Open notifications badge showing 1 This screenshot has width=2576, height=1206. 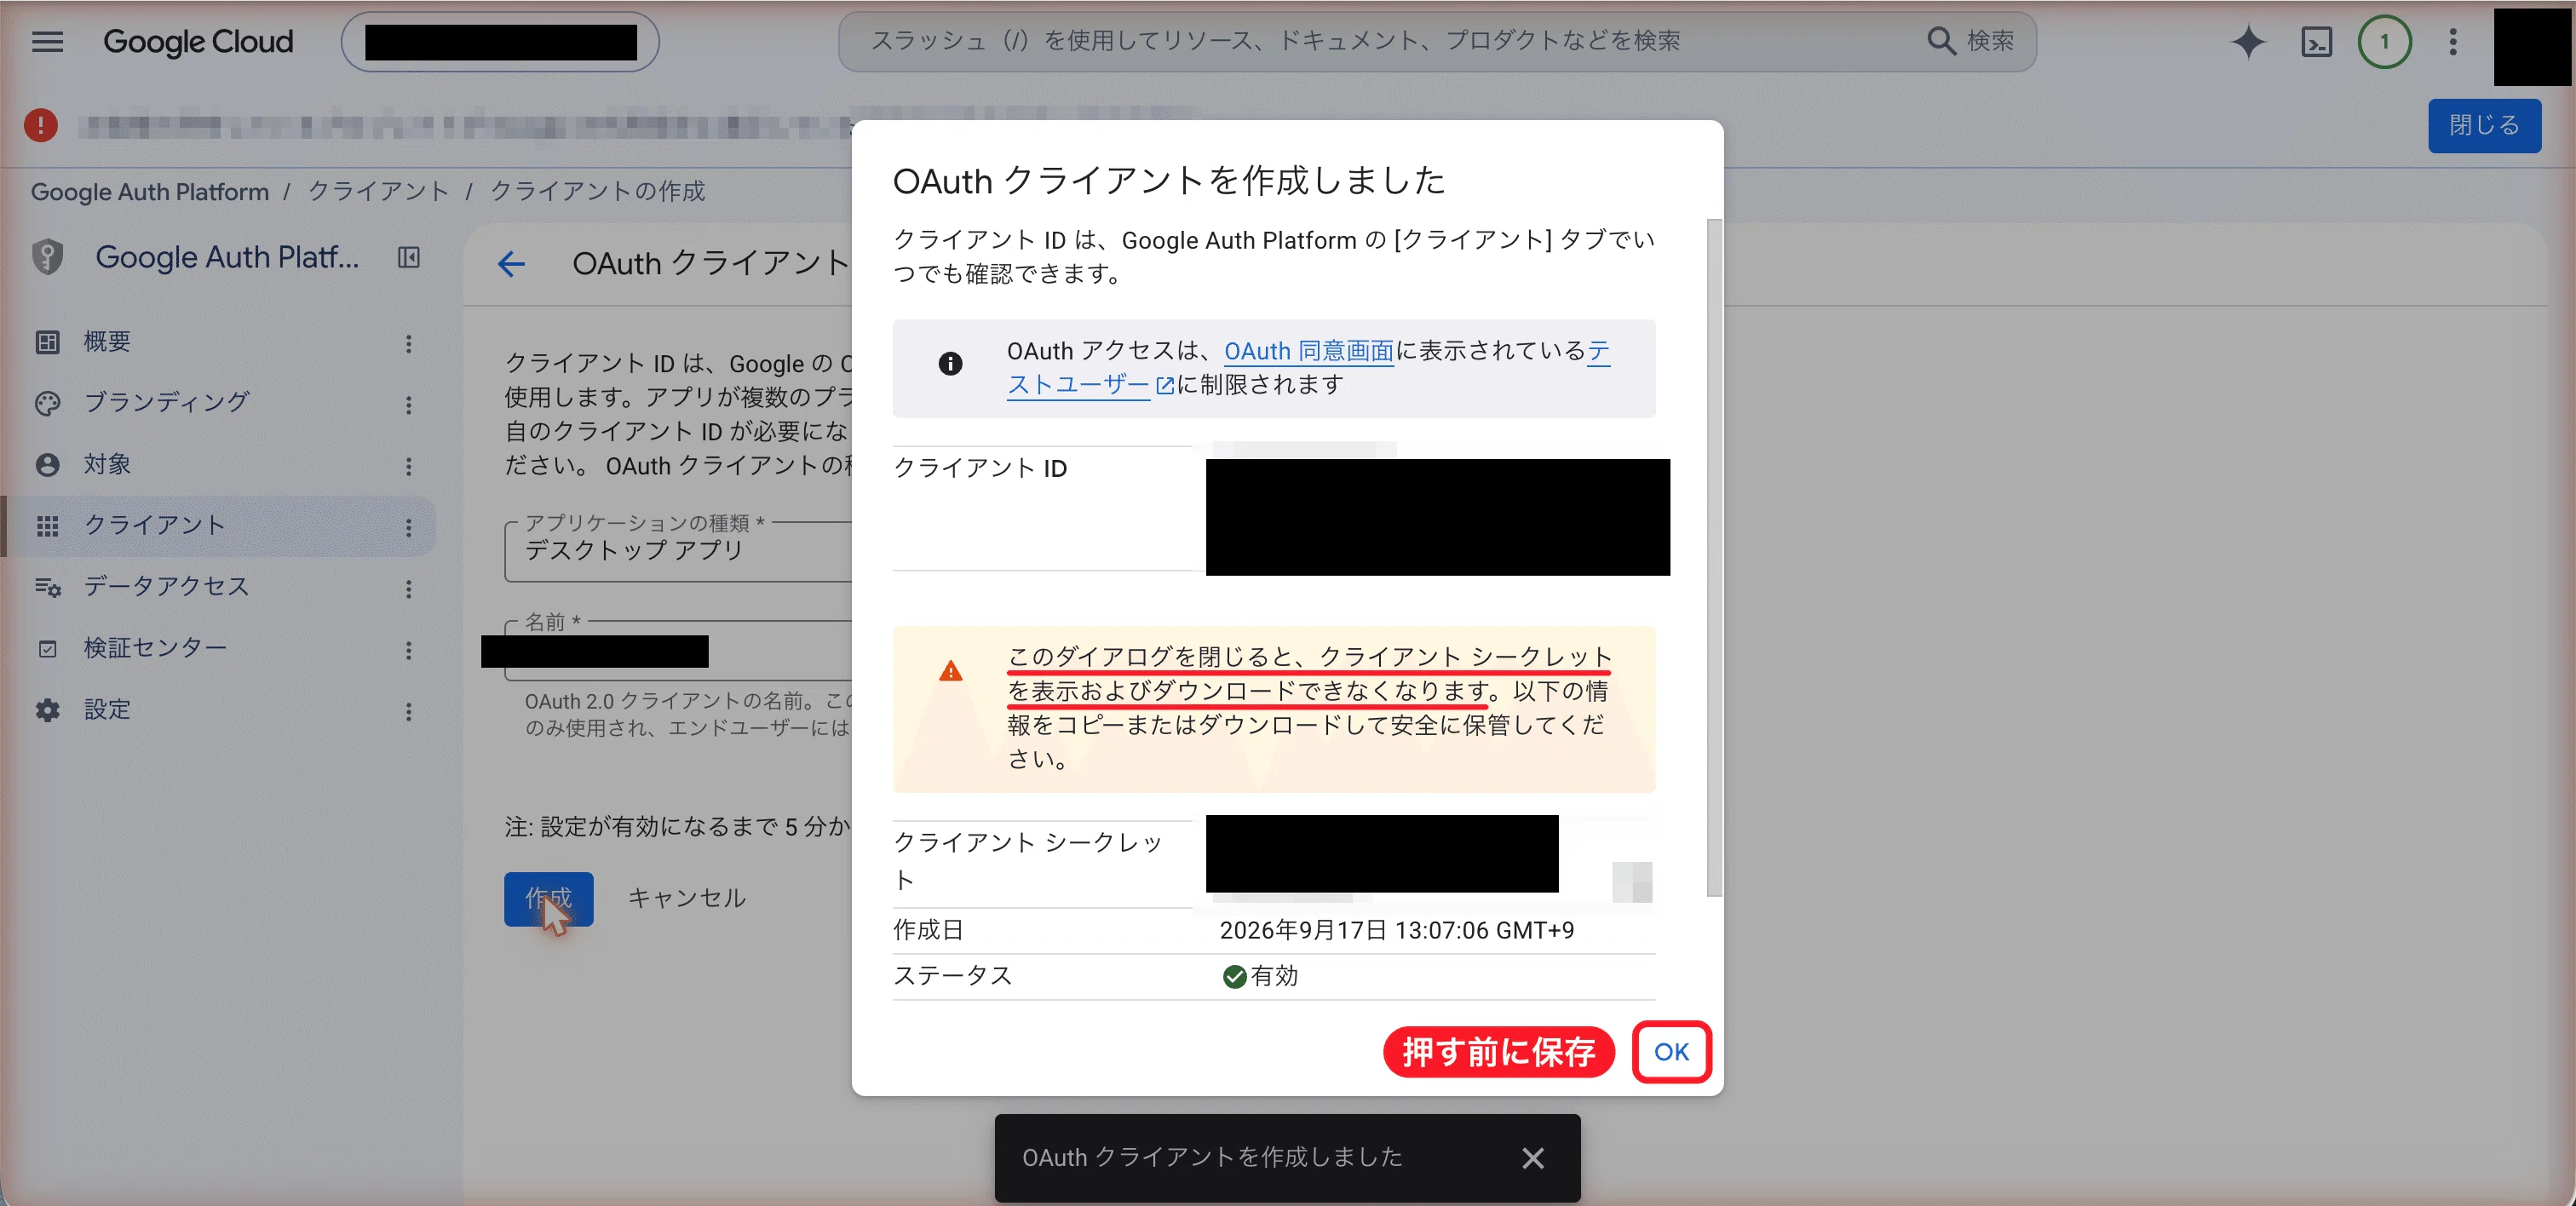(x=2384, y=42)
